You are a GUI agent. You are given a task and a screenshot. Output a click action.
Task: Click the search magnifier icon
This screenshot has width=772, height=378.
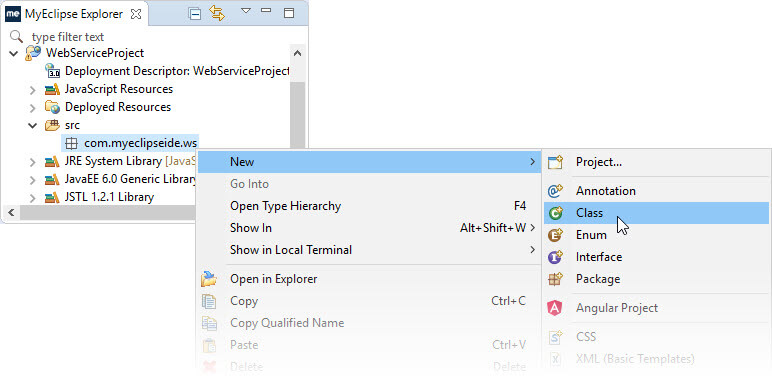point(16,36)
